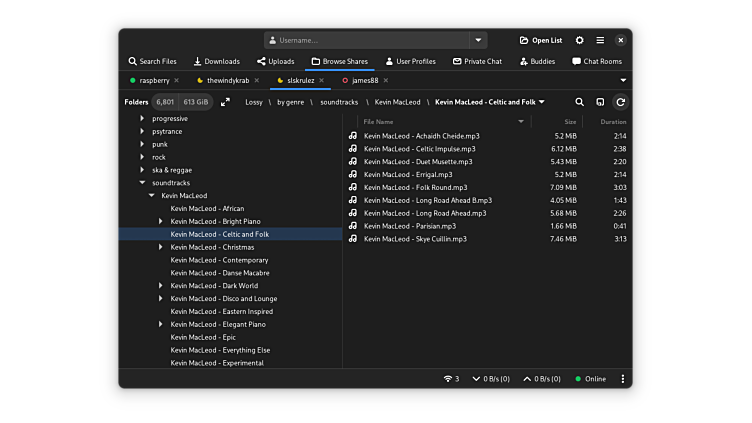Expand the Kevin MacLeod - Bright Piano folder
Image resolution: width=752 pixels, height=423 pixels.
(160, 221)
